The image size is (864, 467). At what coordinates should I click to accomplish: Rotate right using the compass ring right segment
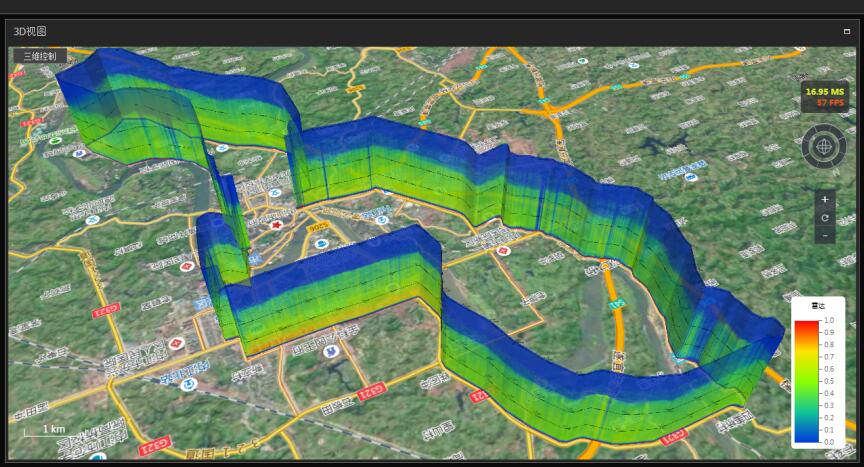coord(842,147)
